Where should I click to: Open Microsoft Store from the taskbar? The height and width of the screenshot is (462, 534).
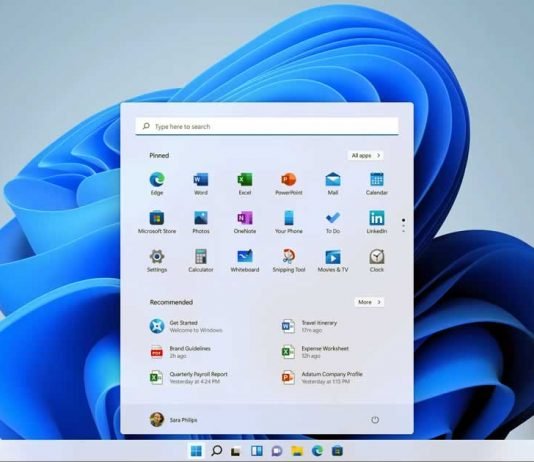(337, 451)
